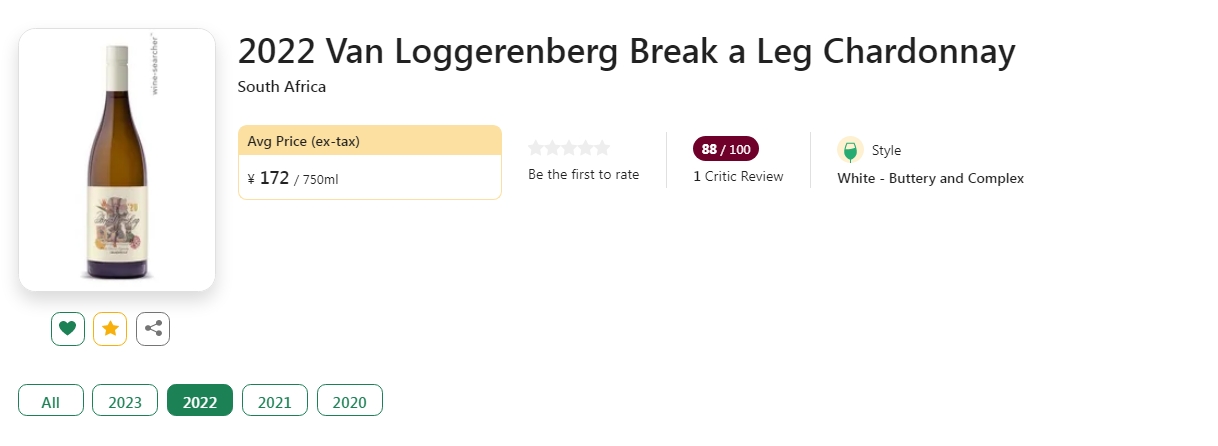Rate the wine five stars
The width and height of the screenshot is (1218, 446).
point(602,149)
